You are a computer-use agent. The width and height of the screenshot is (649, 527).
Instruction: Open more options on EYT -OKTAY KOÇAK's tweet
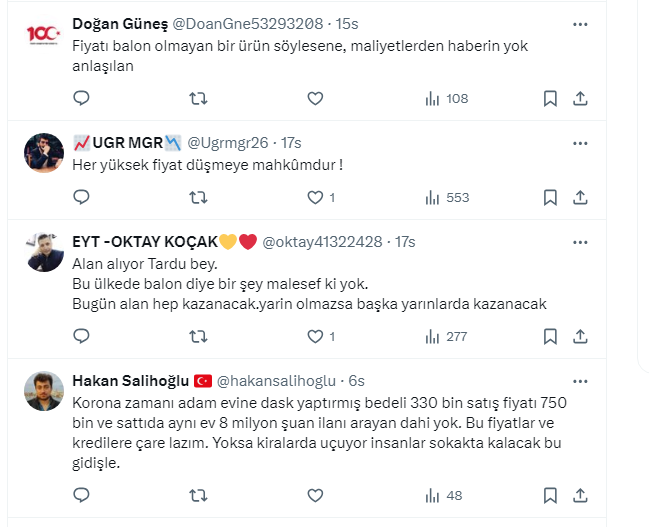[580, 241]
